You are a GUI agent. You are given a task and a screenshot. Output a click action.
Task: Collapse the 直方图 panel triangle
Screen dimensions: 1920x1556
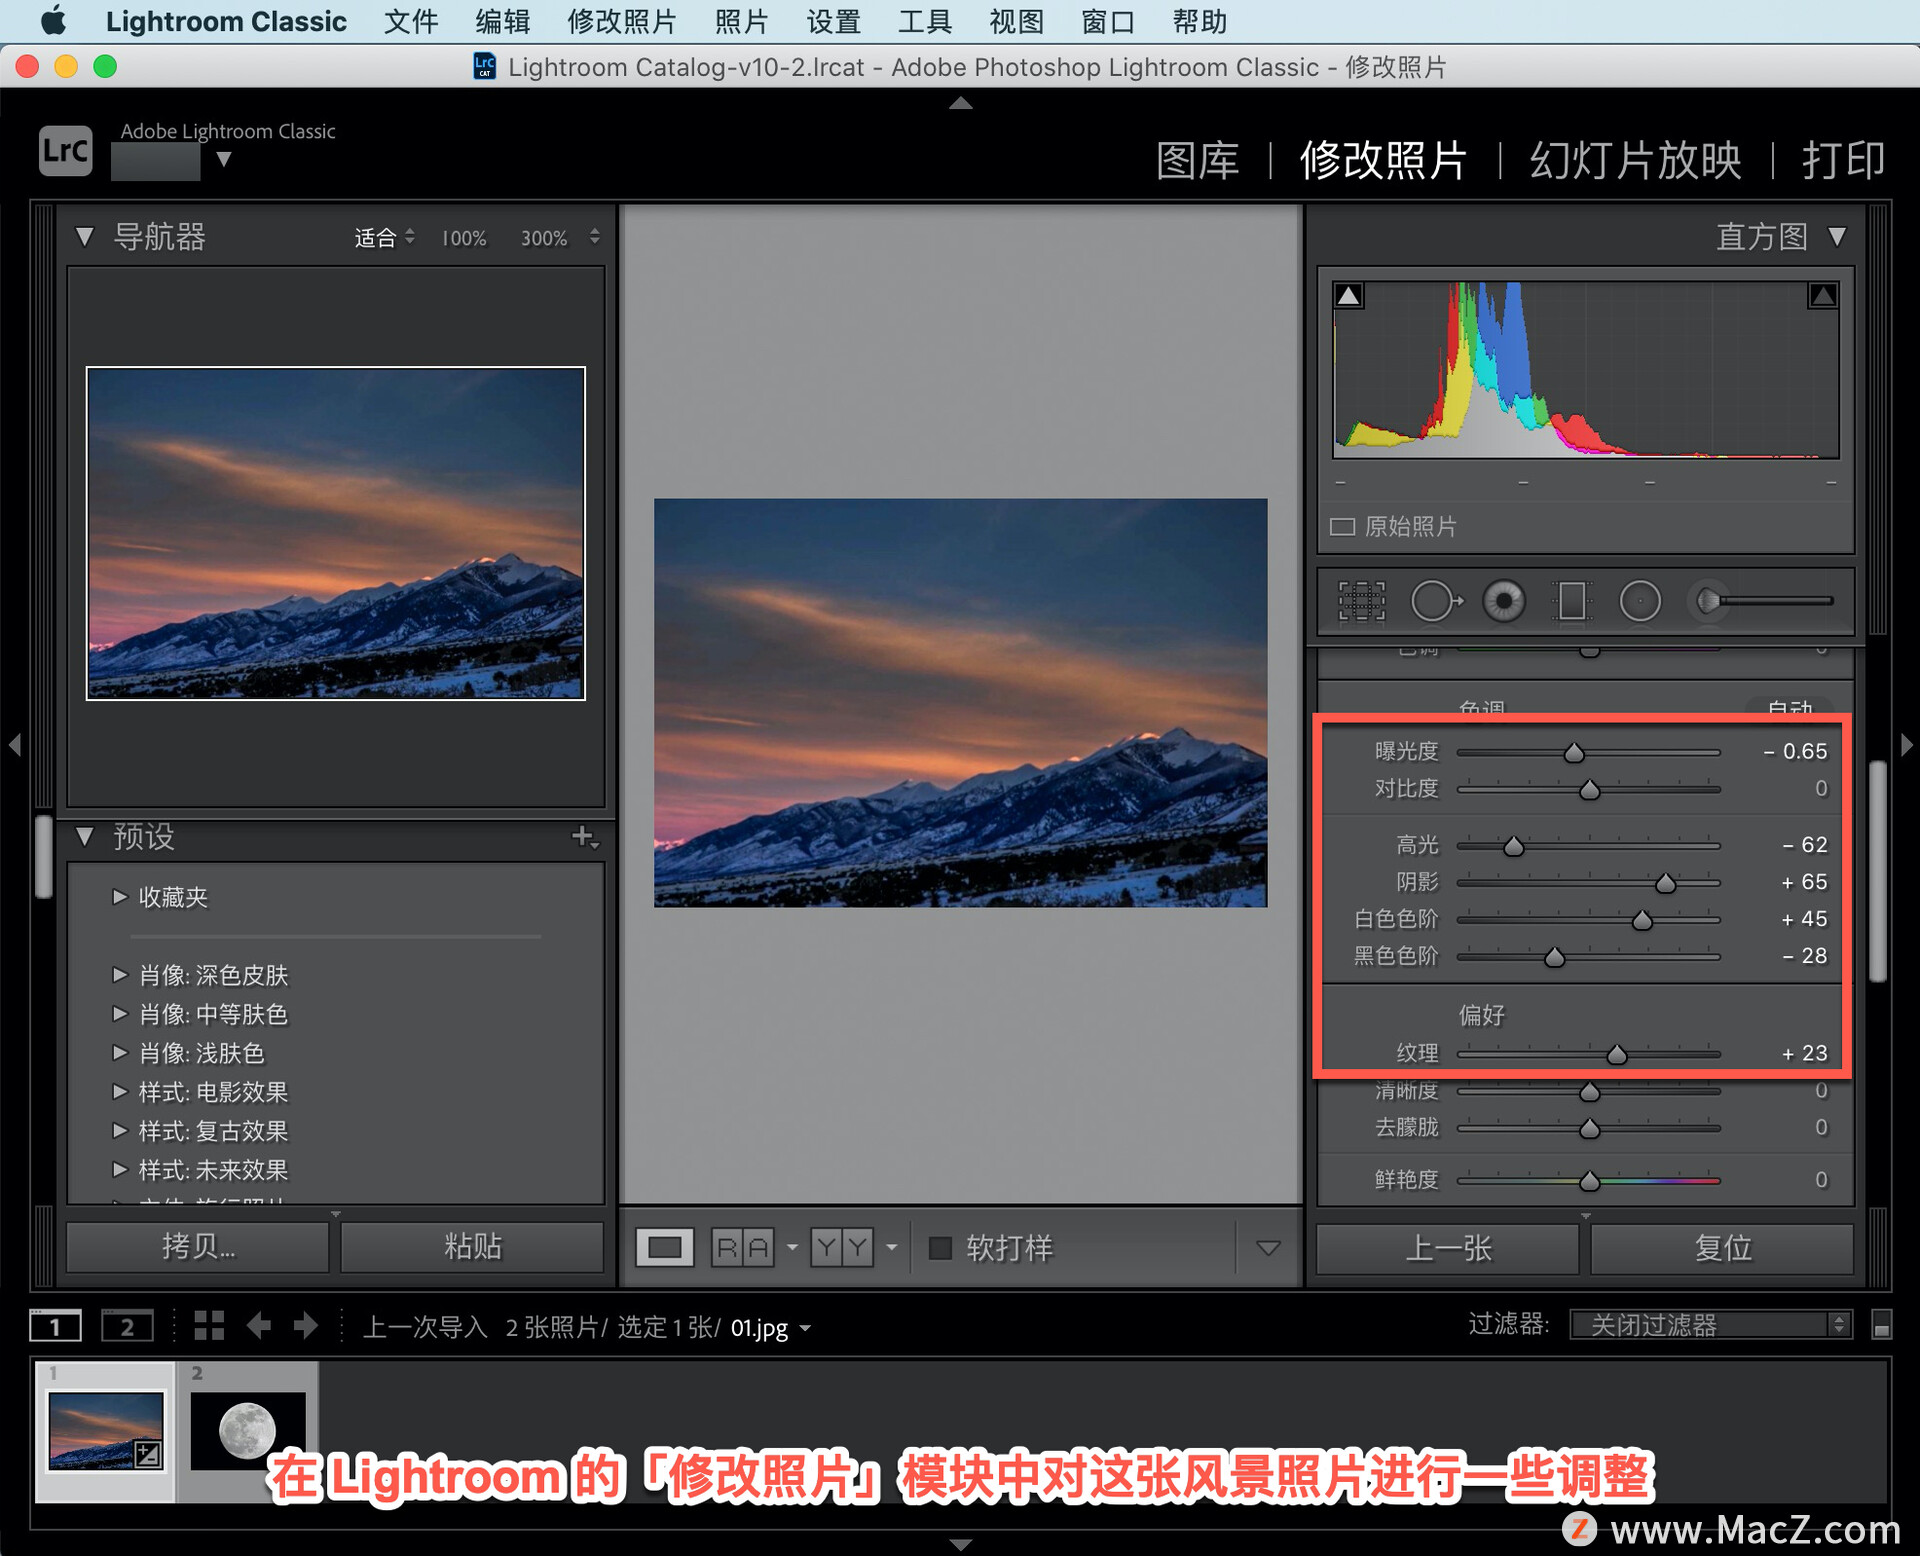tap(1837, 237)
